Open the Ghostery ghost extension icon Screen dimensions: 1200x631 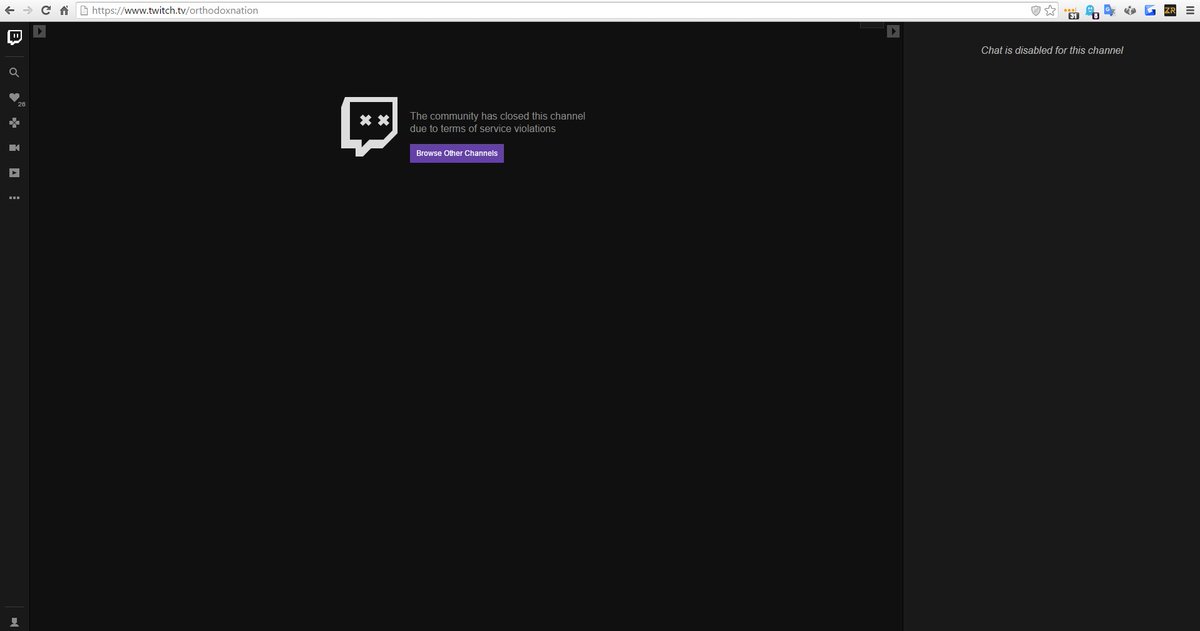[x=1092, y=11]
